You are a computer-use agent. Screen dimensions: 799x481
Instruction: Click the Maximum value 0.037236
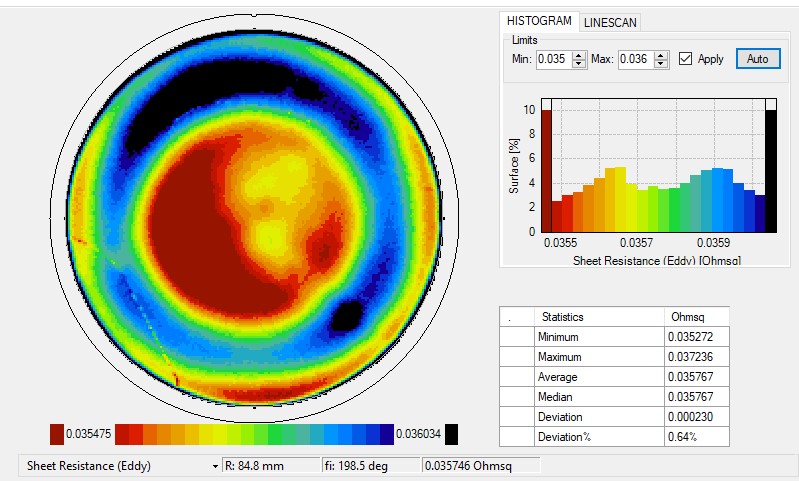(x=697, y=357)
